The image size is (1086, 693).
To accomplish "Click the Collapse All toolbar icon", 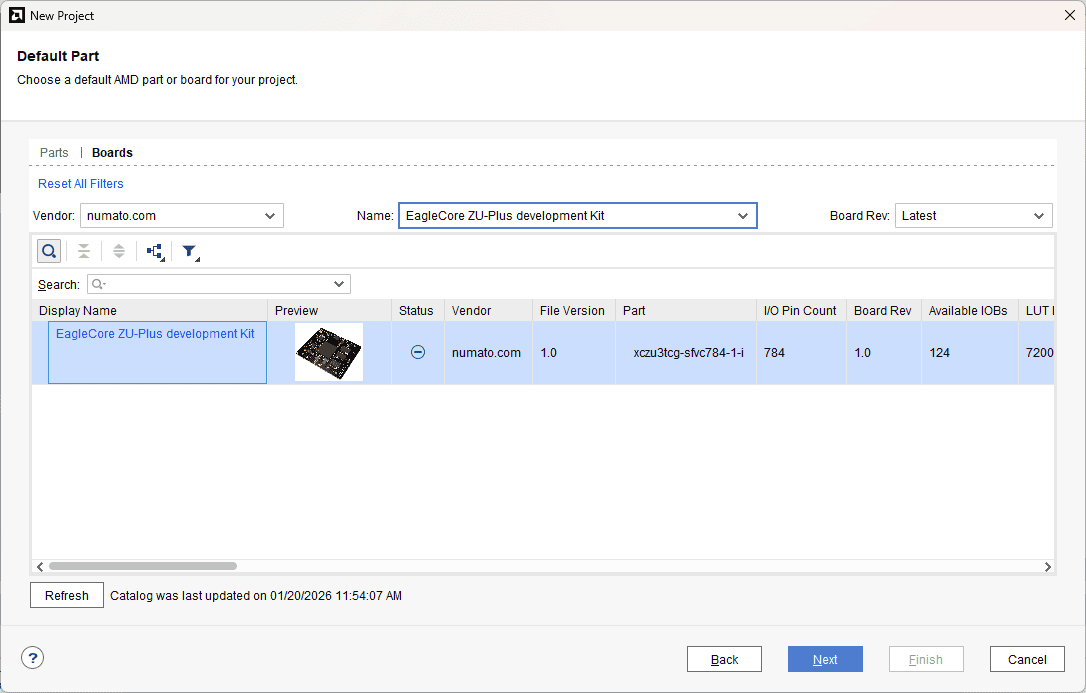I will click(84, 251).
